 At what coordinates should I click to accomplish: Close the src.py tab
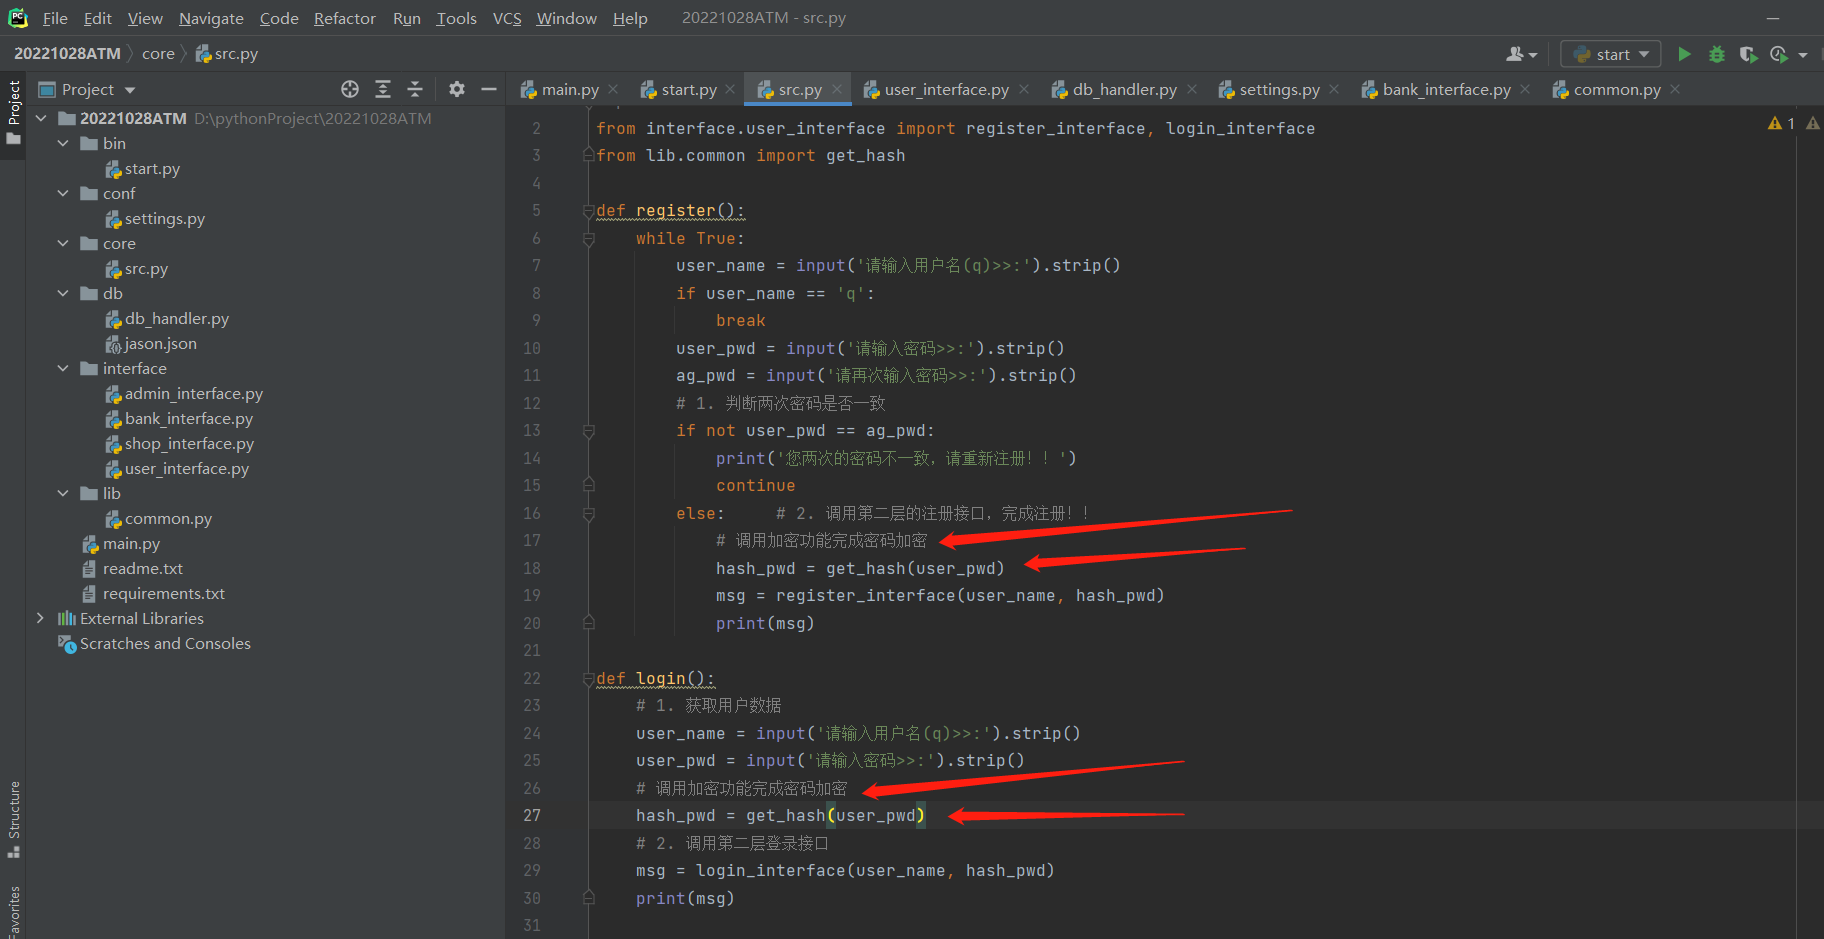click(837, 89)
